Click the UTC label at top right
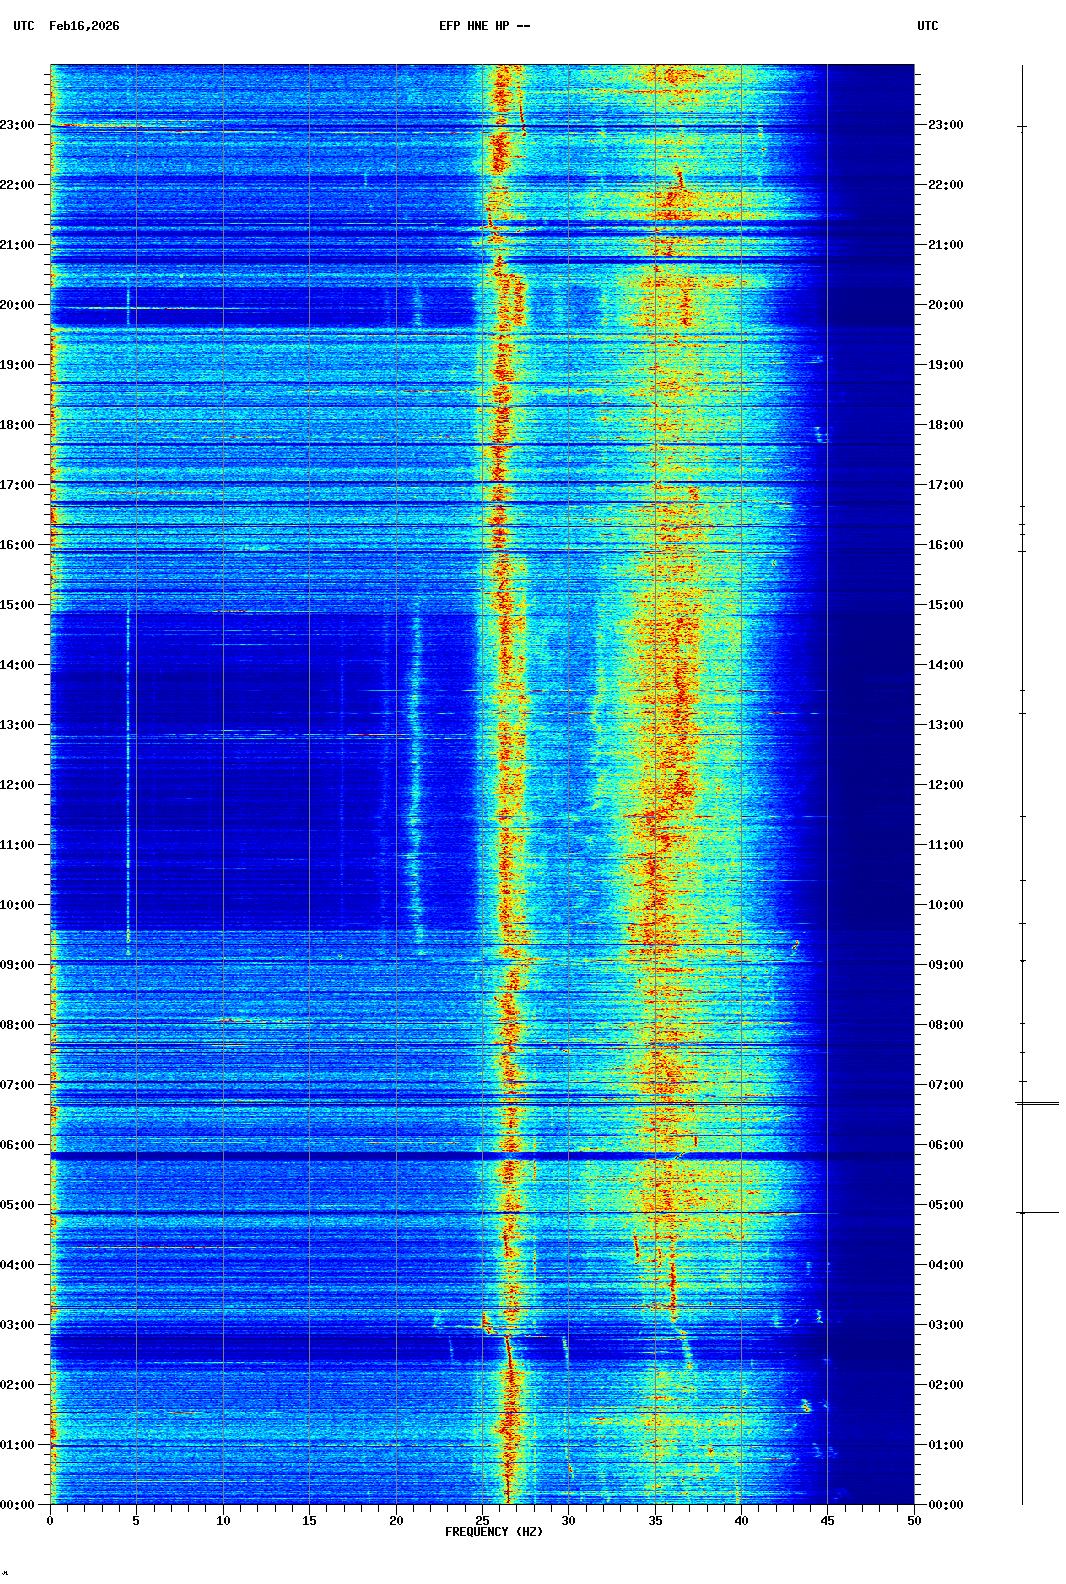 pyautogui.click(x=927, y=26)
